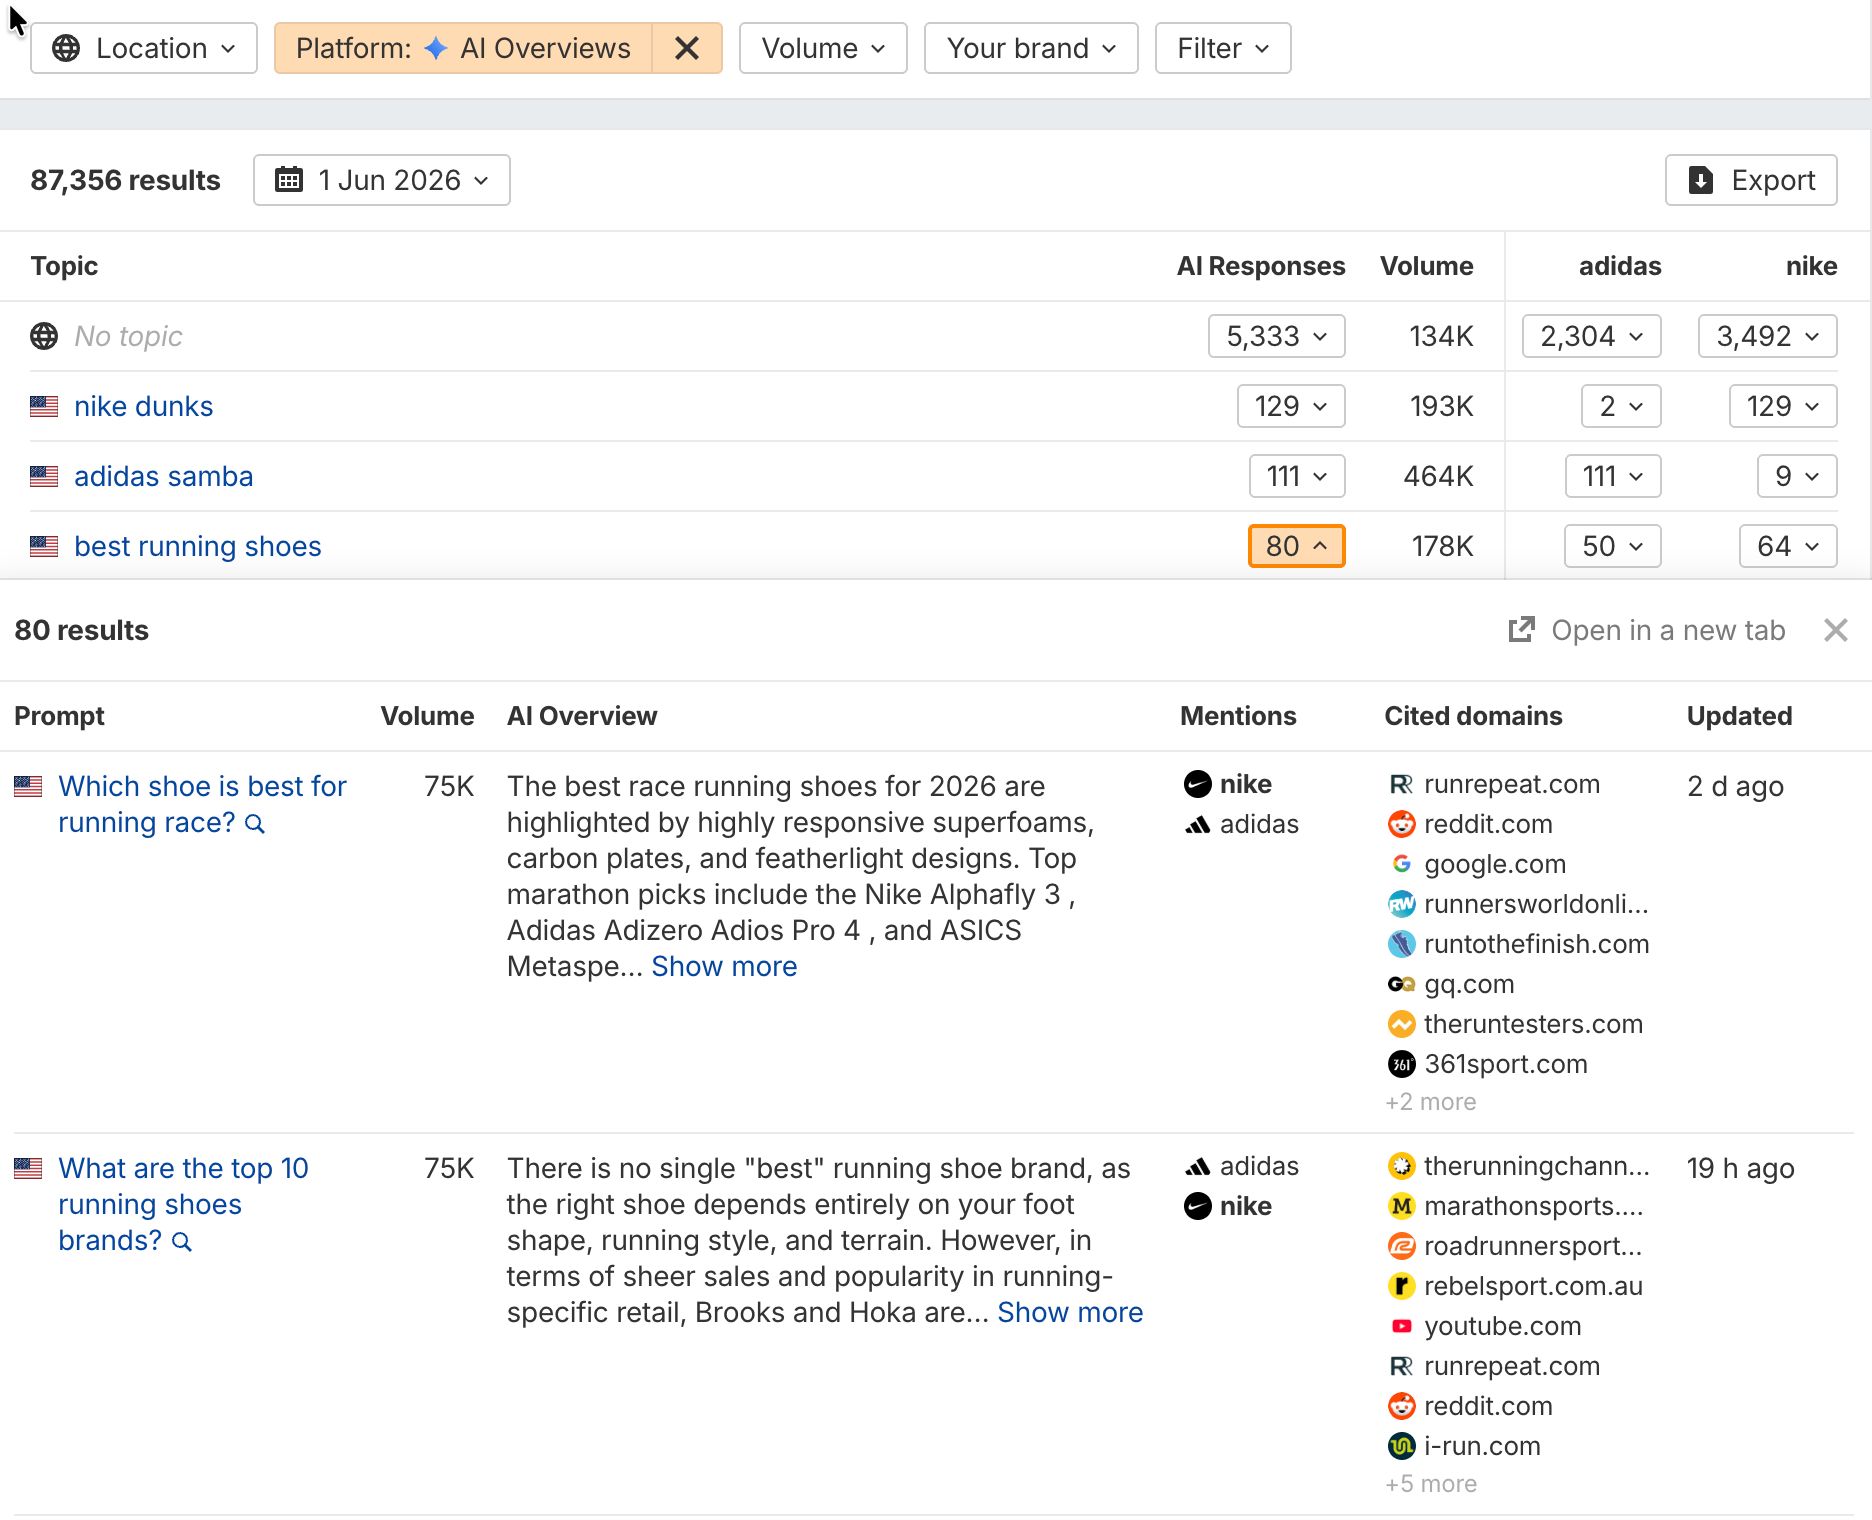
Task: Open the 1 Jun 2026 date picker
Action: [382, 180]
